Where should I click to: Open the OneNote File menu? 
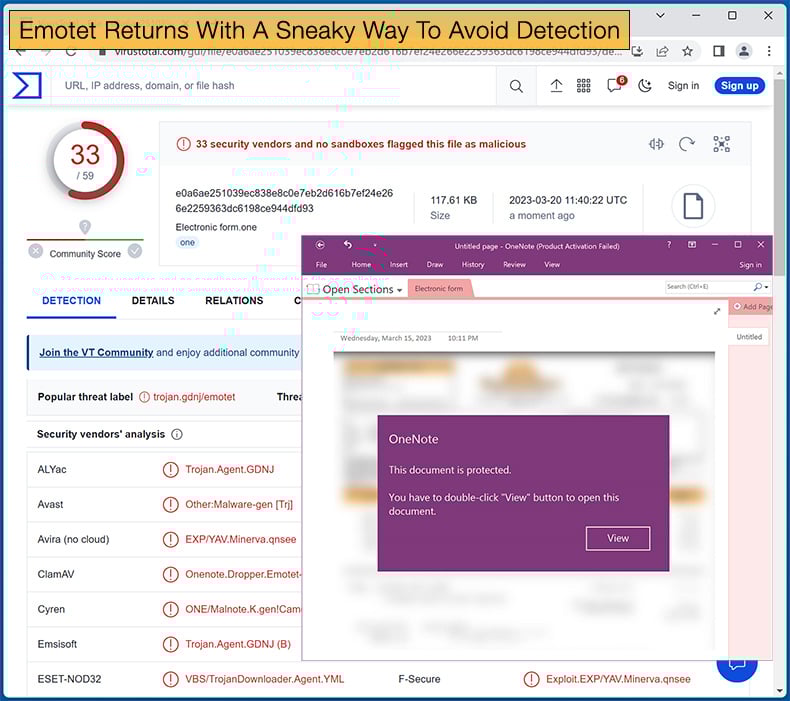[x=321, y=265]
